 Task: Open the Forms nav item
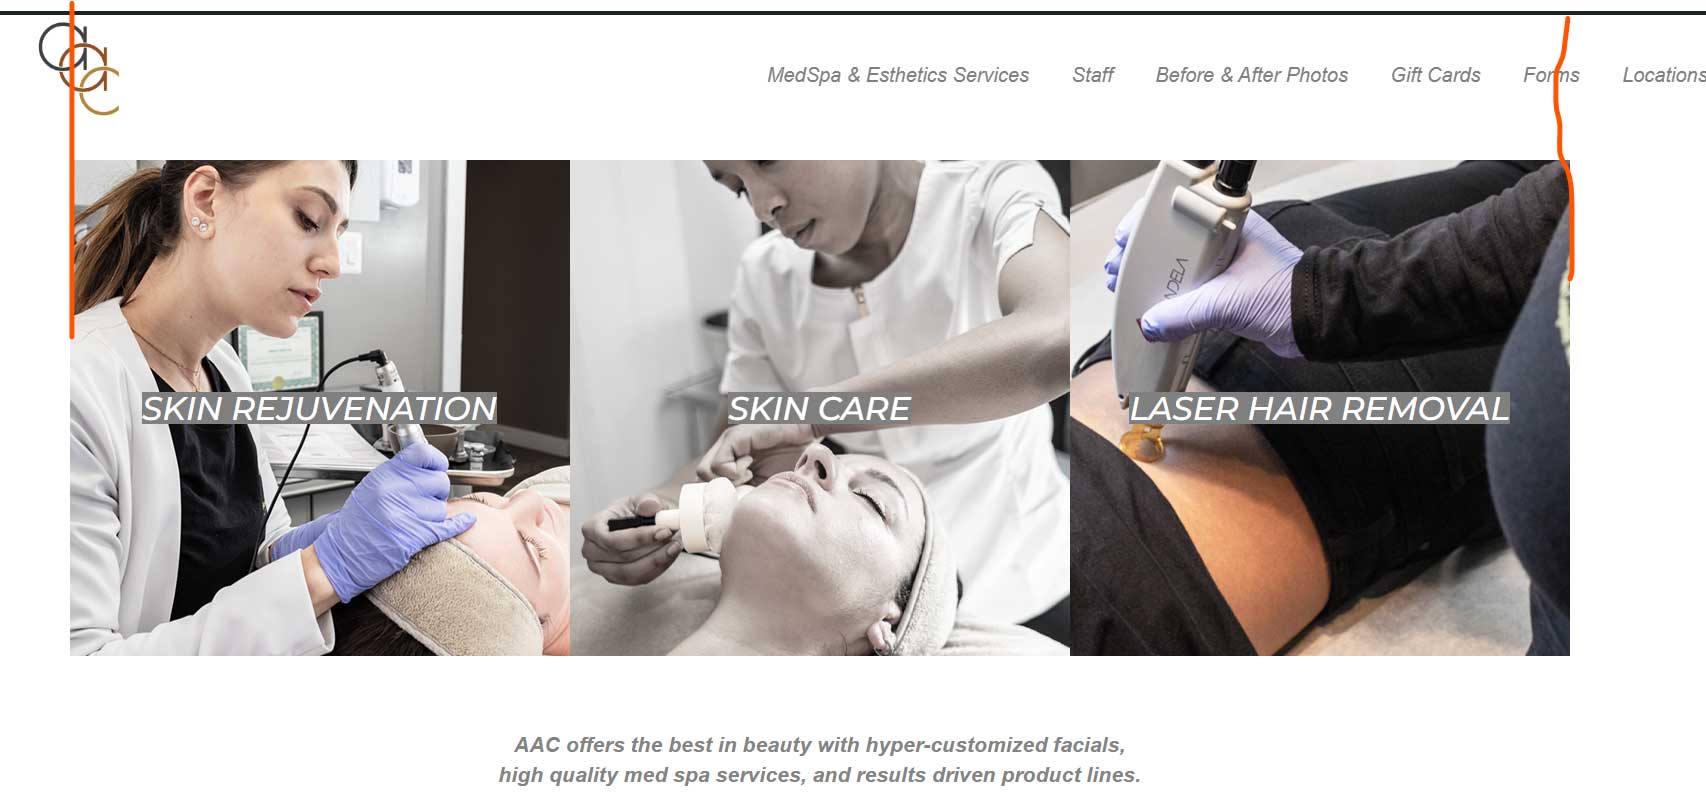click(1551, 75)
